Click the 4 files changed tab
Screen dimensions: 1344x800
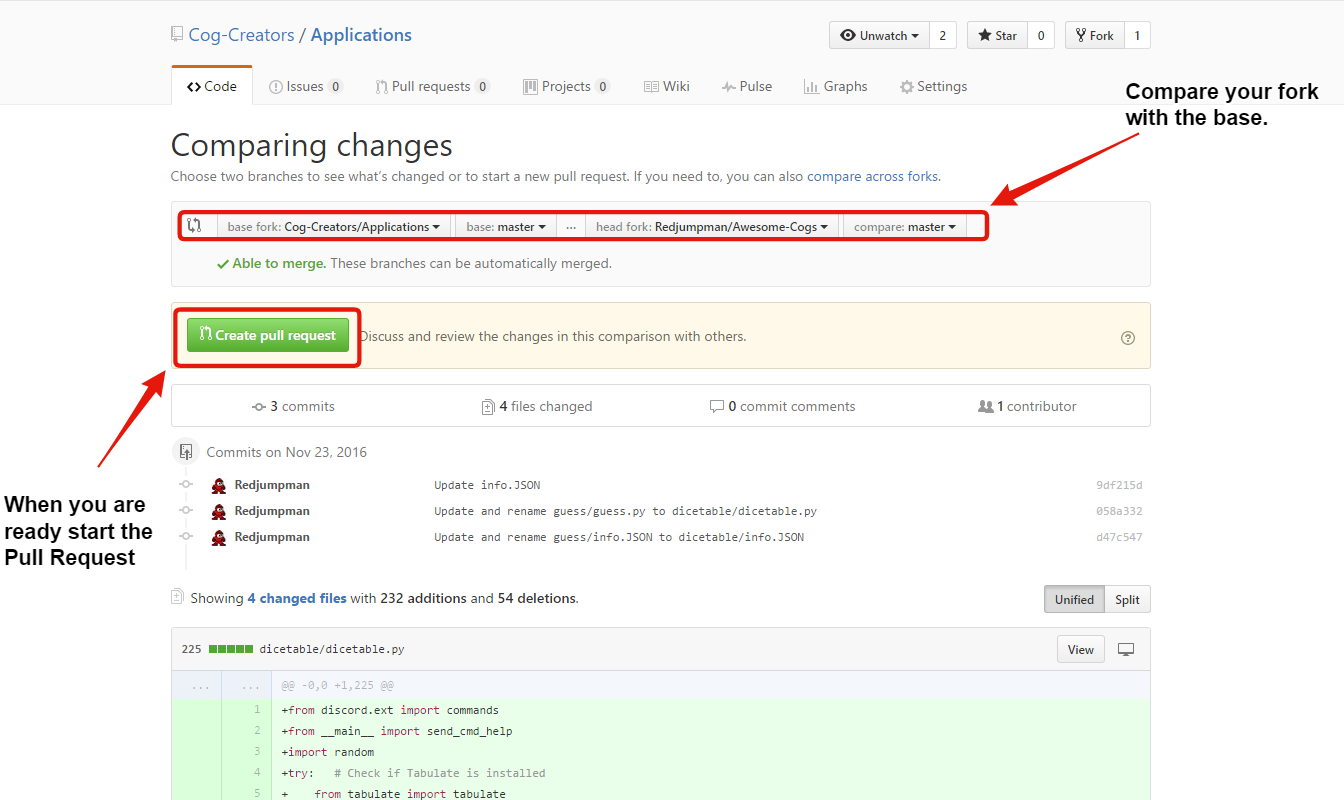point(537,406)
